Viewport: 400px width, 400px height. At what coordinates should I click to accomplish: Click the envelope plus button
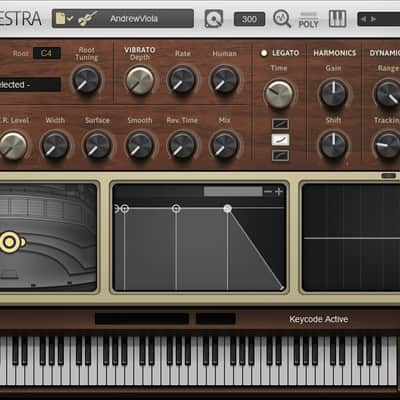click(x=278, y=192)
